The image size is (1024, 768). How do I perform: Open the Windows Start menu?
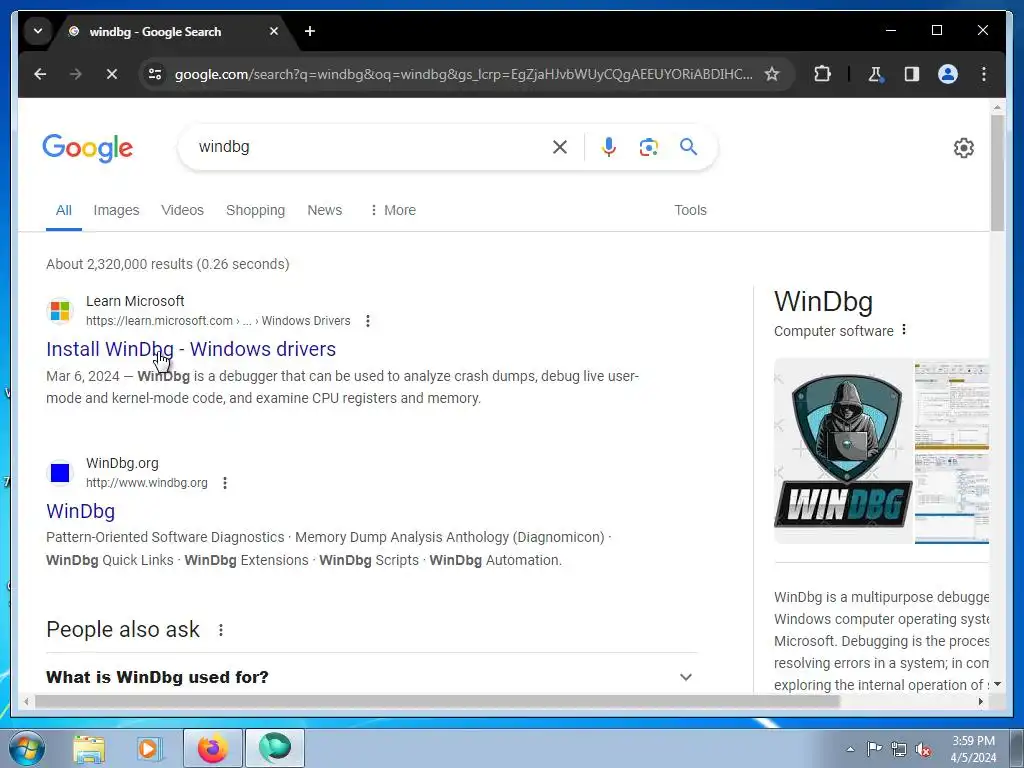[27, 748]
